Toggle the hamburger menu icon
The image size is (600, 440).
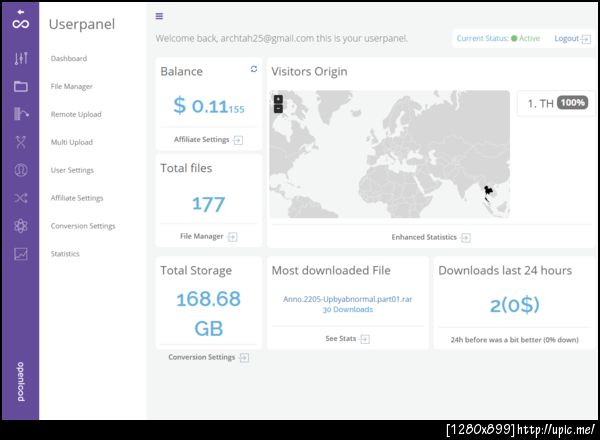(159, 16)
